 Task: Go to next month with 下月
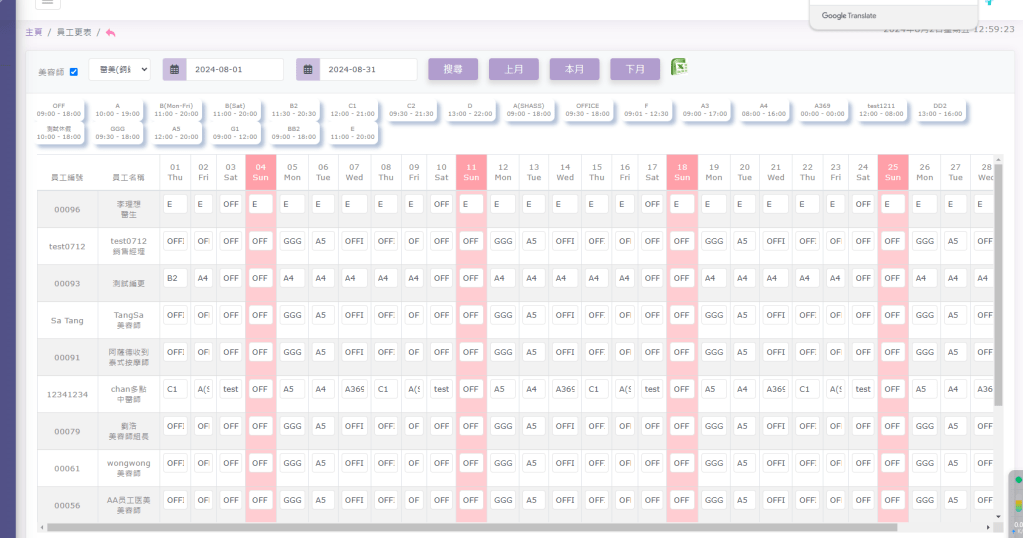tap(635, 70)
